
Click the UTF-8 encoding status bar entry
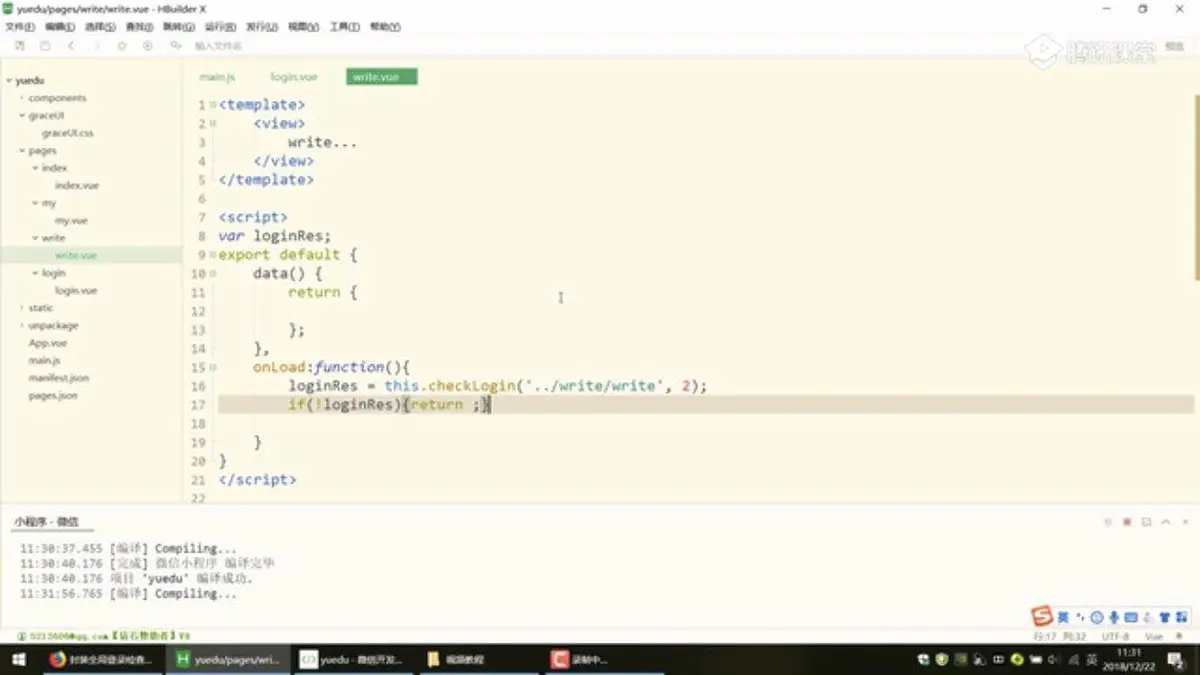point(1115,636)
